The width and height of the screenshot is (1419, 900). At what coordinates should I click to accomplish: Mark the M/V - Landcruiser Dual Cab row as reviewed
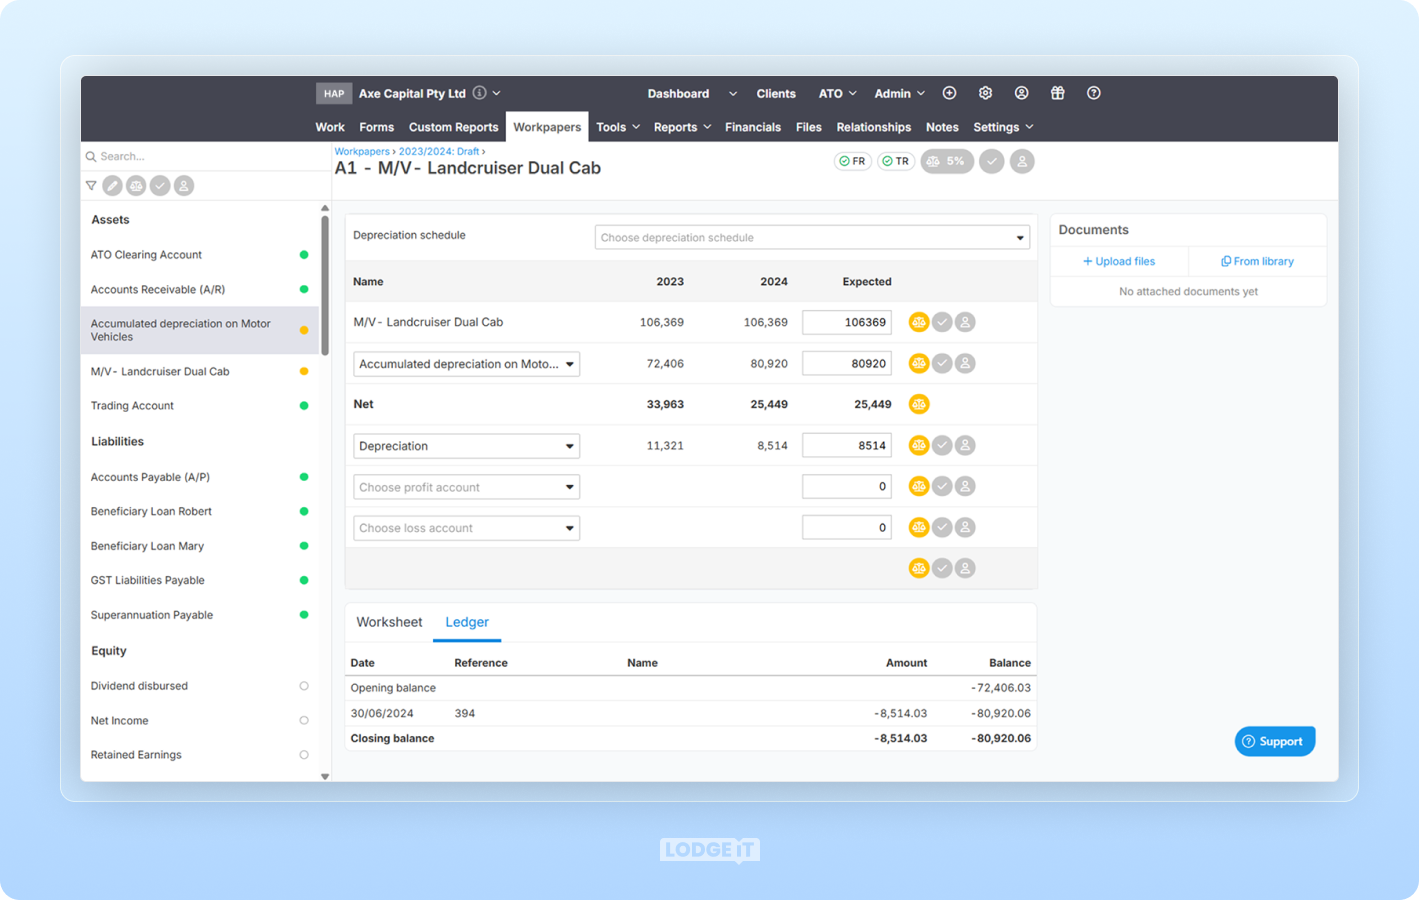point(941,322)
